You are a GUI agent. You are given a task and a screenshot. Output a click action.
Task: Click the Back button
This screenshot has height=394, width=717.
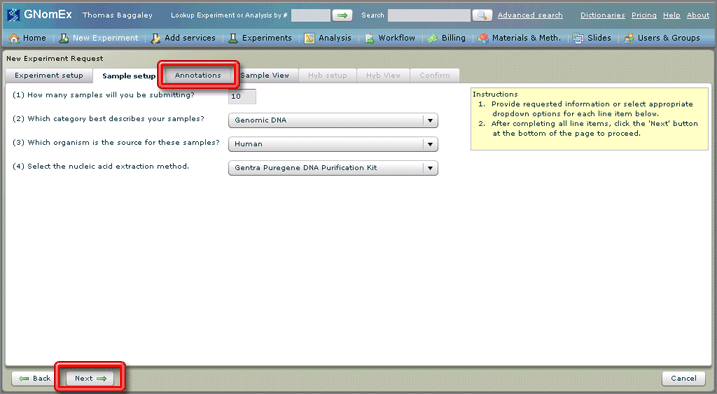pyautogui.click(x=34, y=378)
